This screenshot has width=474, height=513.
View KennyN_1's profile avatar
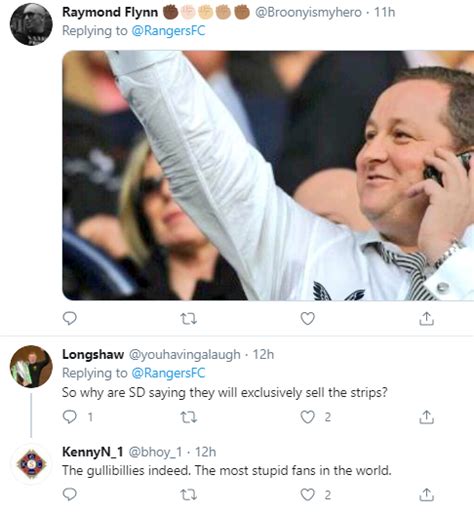pyautogui.click(x=31, y=463)
